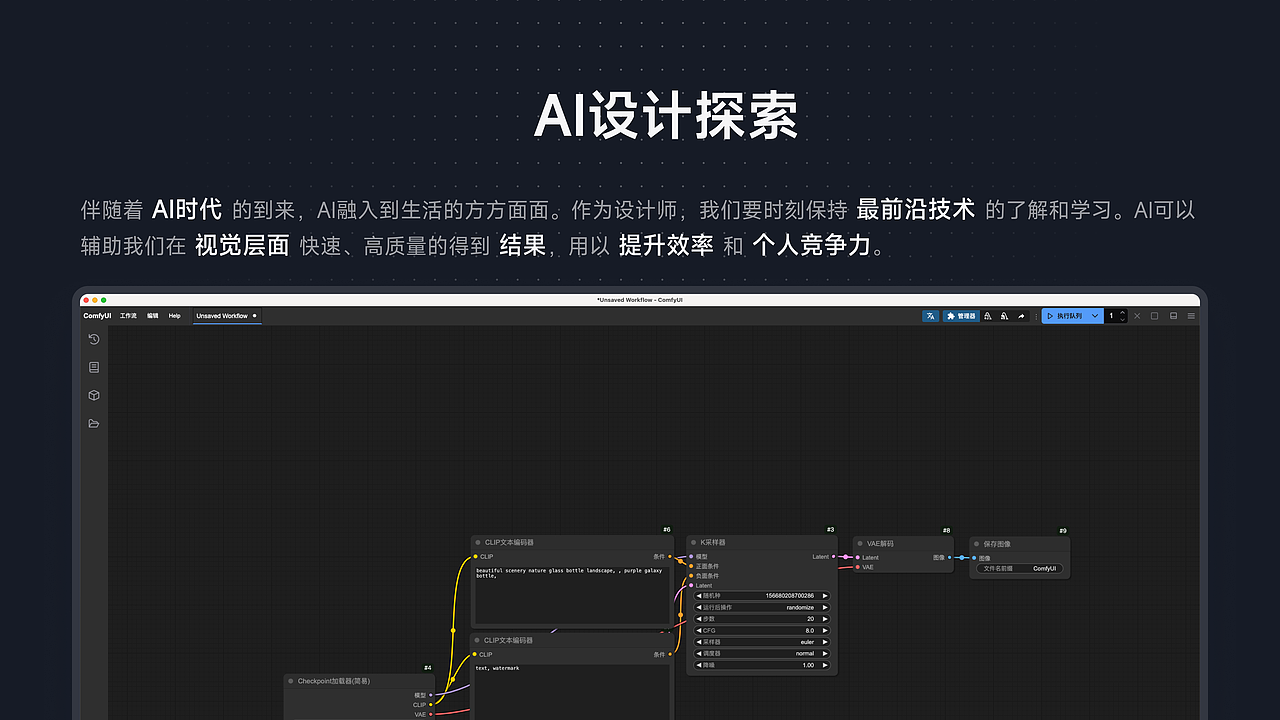Click the VAE解码 VAE input socket
Image resolution: width=1280 pixels, height=720 pixels.
[x=858, y=567]
